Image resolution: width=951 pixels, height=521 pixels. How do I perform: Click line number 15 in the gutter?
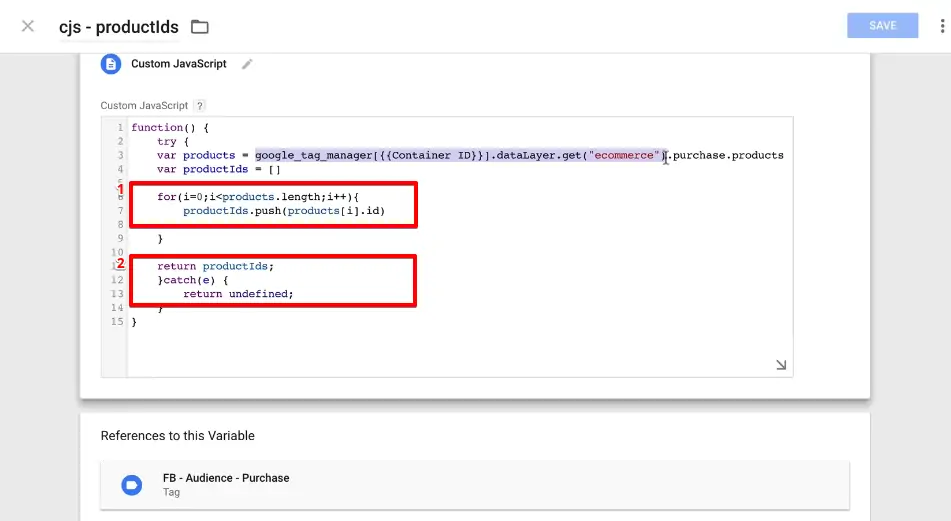[x=117, y=321]
